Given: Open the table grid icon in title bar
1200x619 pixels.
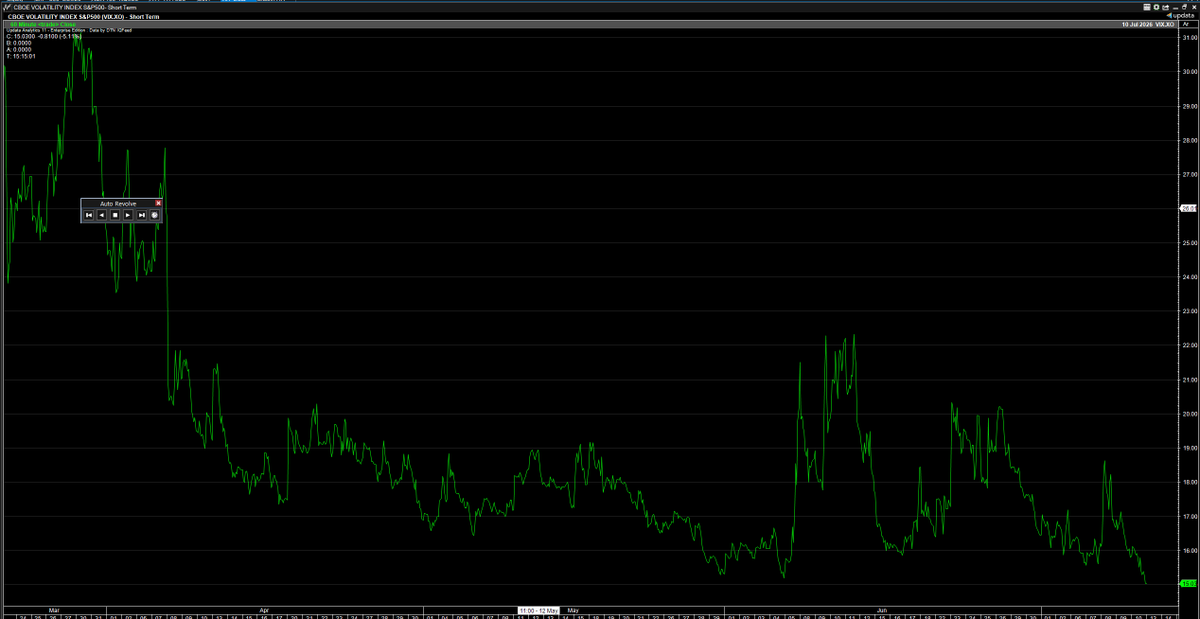Looking at the screenshot, I should point(1147,7).
